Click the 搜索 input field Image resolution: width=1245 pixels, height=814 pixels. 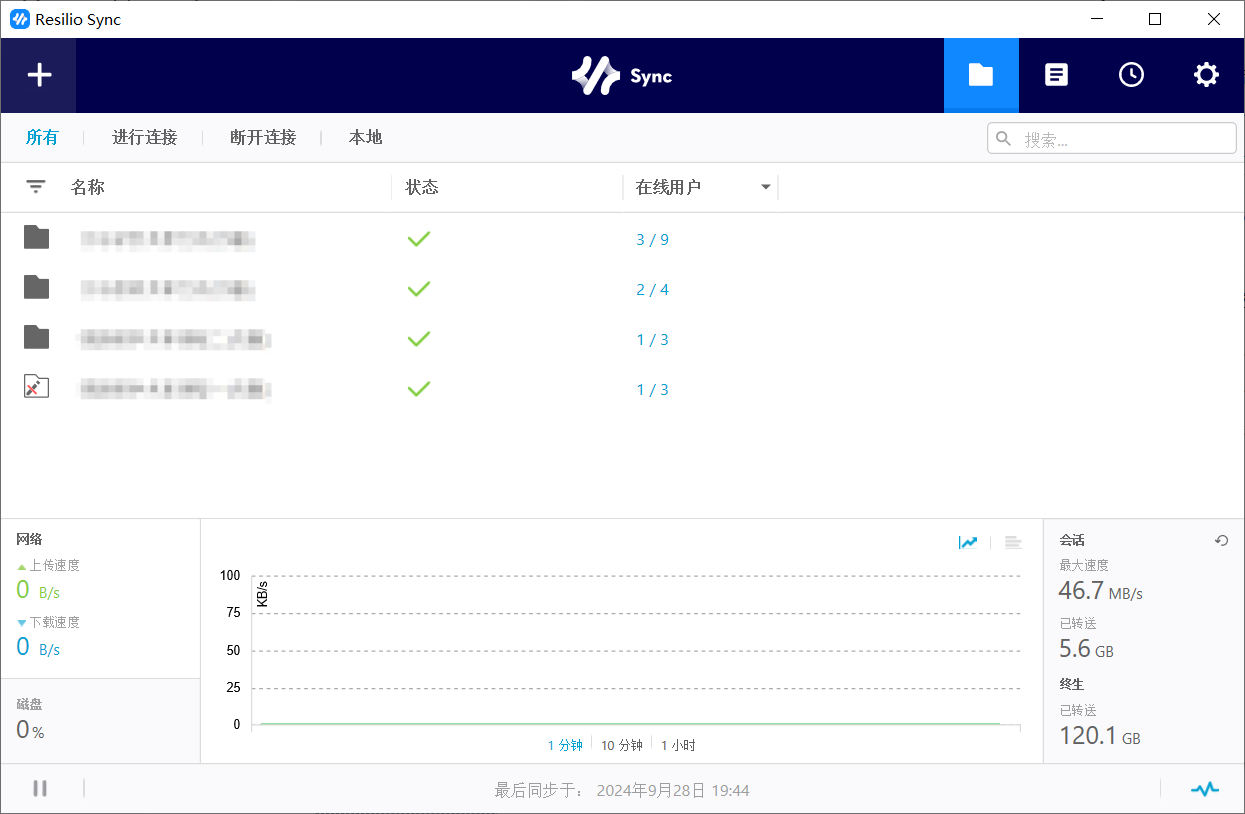(x=1112, y=138)
